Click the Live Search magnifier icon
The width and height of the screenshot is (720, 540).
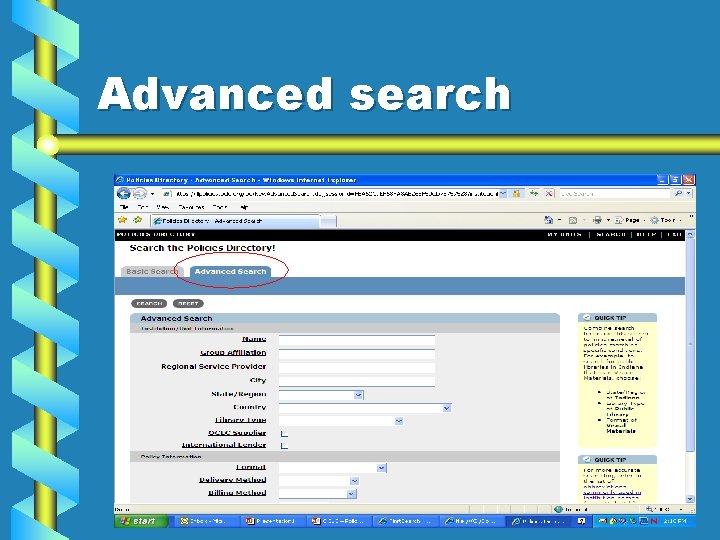click(x=678, y=193)
